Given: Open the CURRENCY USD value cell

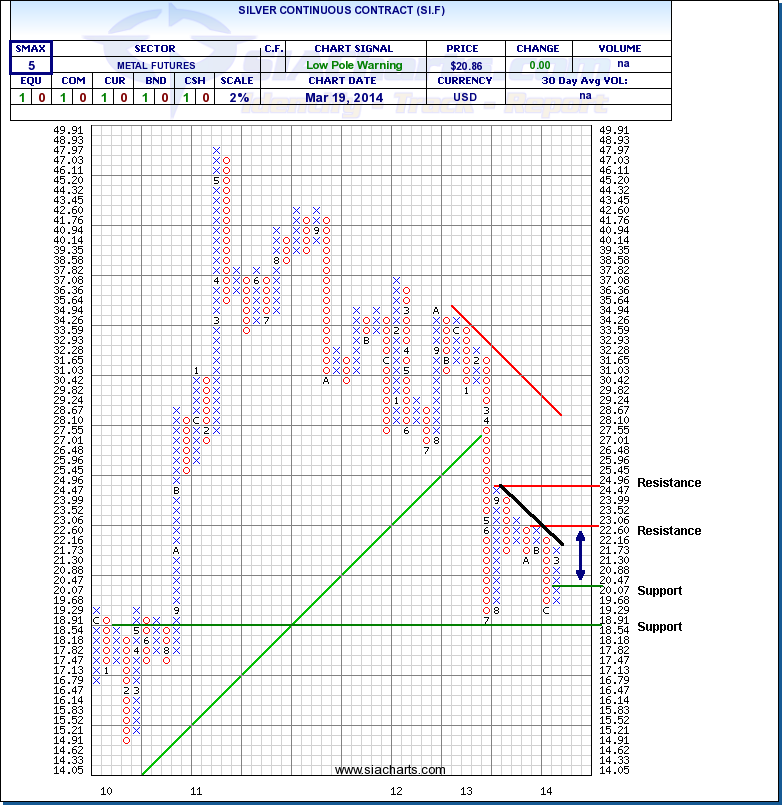Looking at the screenshot, I should pyautogui.click(x=467, y=98).
